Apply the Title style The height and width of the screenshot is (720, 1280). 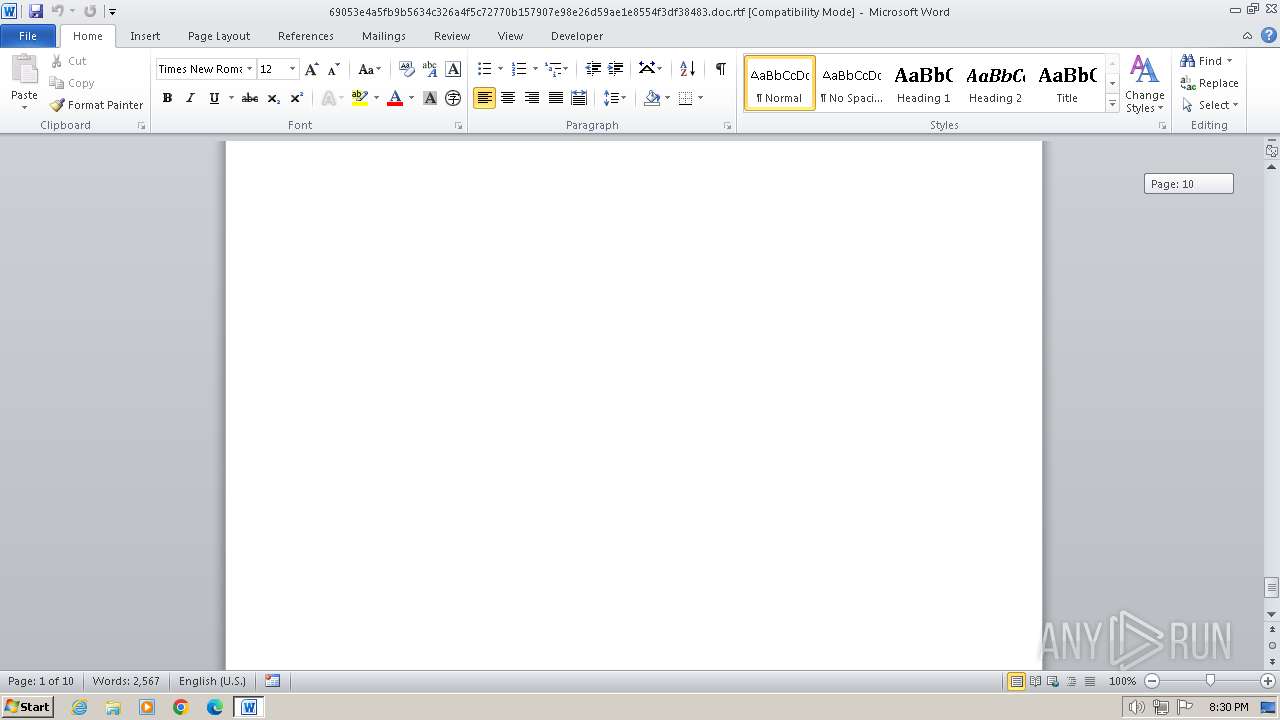click(x=1067, y=82)
